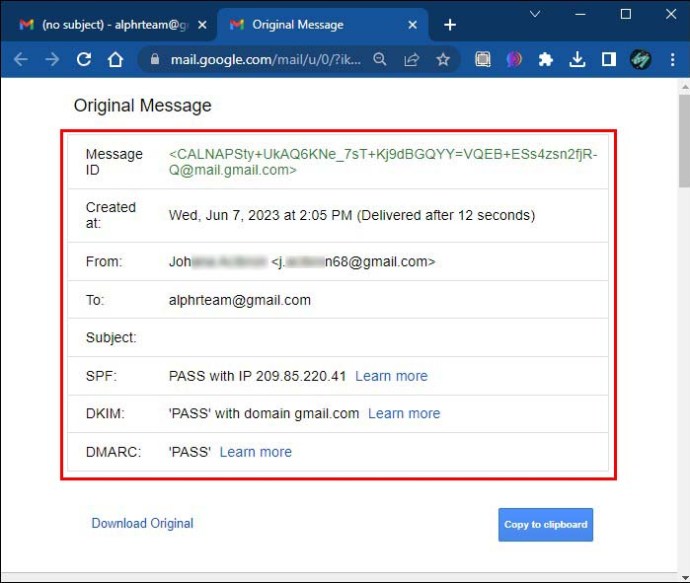
Task: Click 'alphrteam@gmail.com' recipient text
Action: (x=240, y=300)
